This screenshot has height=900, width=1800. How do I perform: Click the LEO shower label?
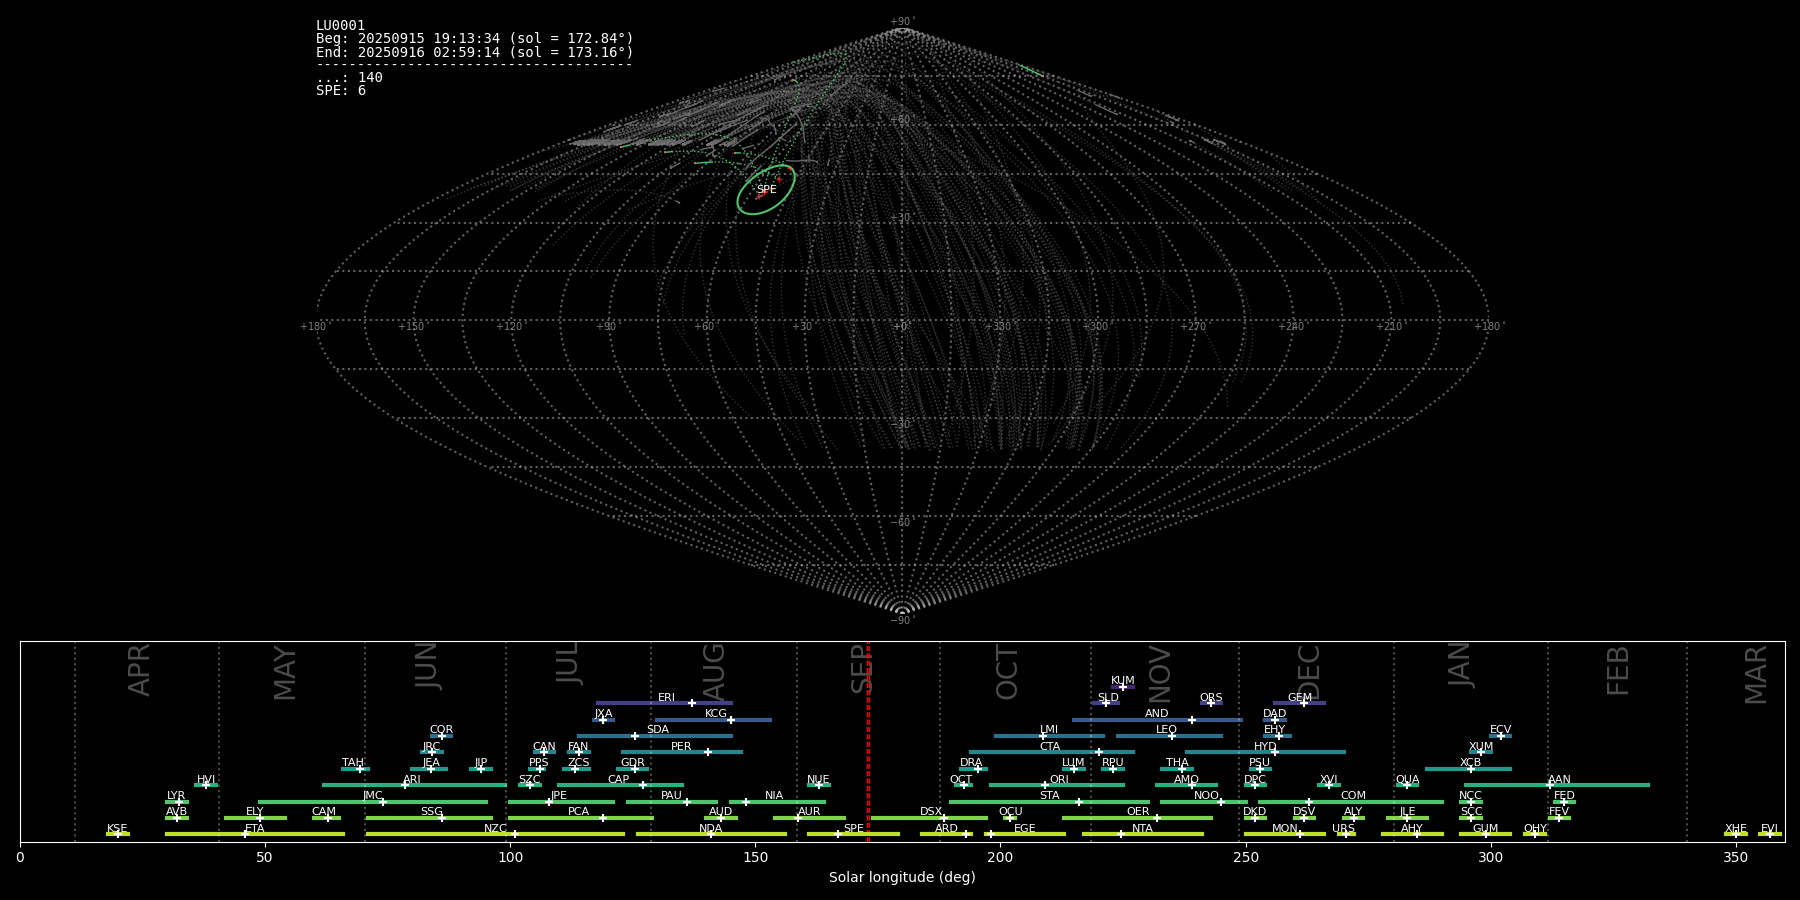click(1166, 729)
